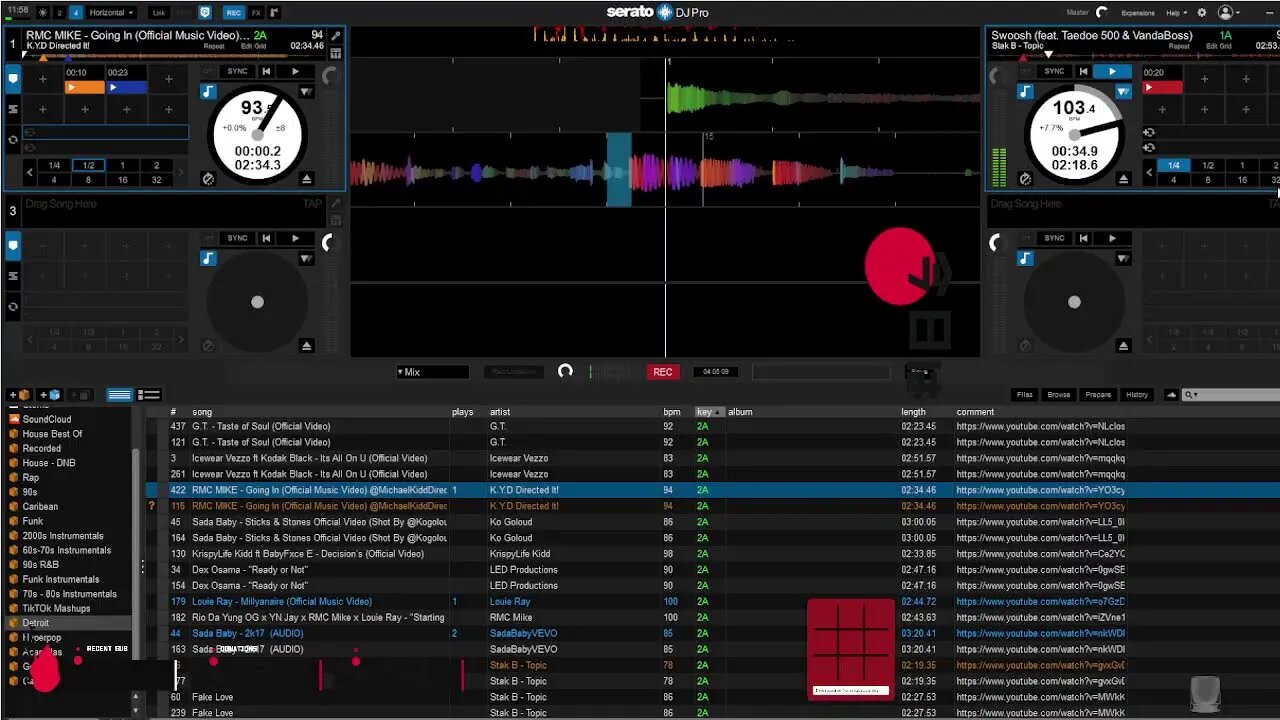
Task: Open the History panel tab
Action: click(x=1137, y=395)
